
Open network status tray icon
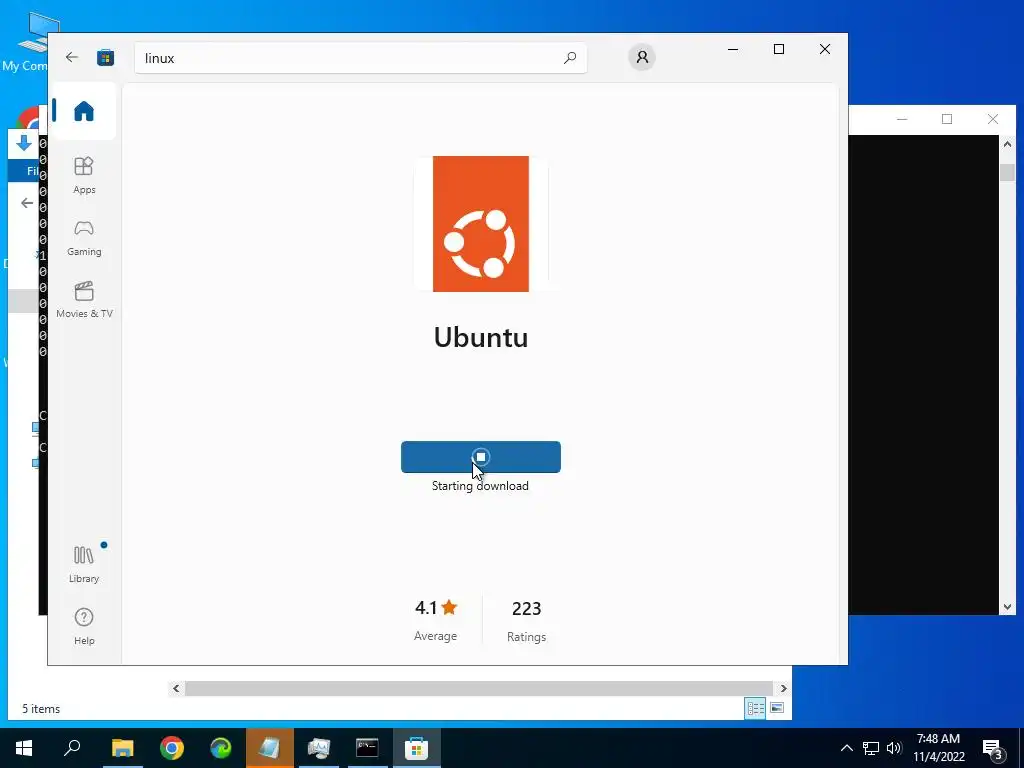pyautogui.click(x=871, y=748)
